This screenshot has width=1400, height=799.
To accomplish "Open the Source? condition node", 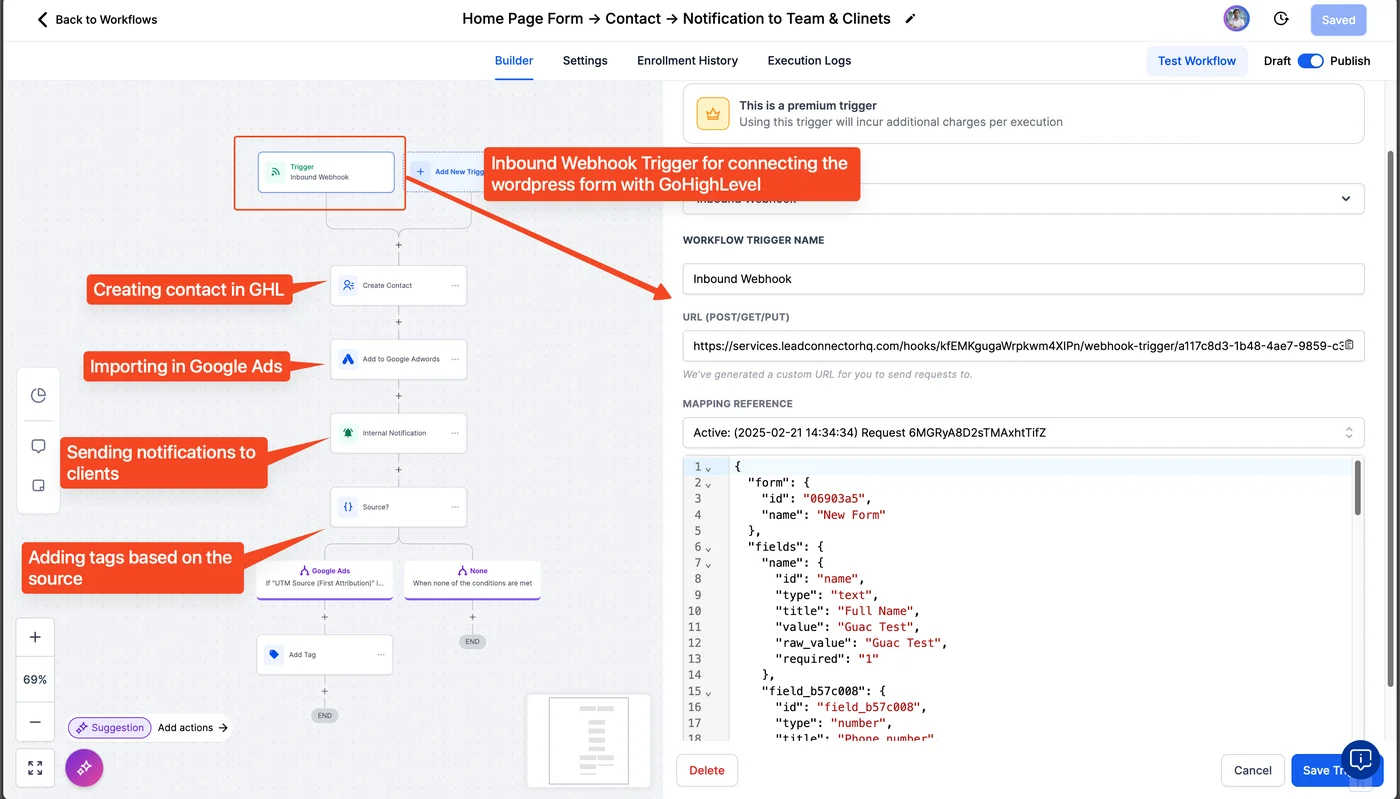I will click(x=398, y=506).
